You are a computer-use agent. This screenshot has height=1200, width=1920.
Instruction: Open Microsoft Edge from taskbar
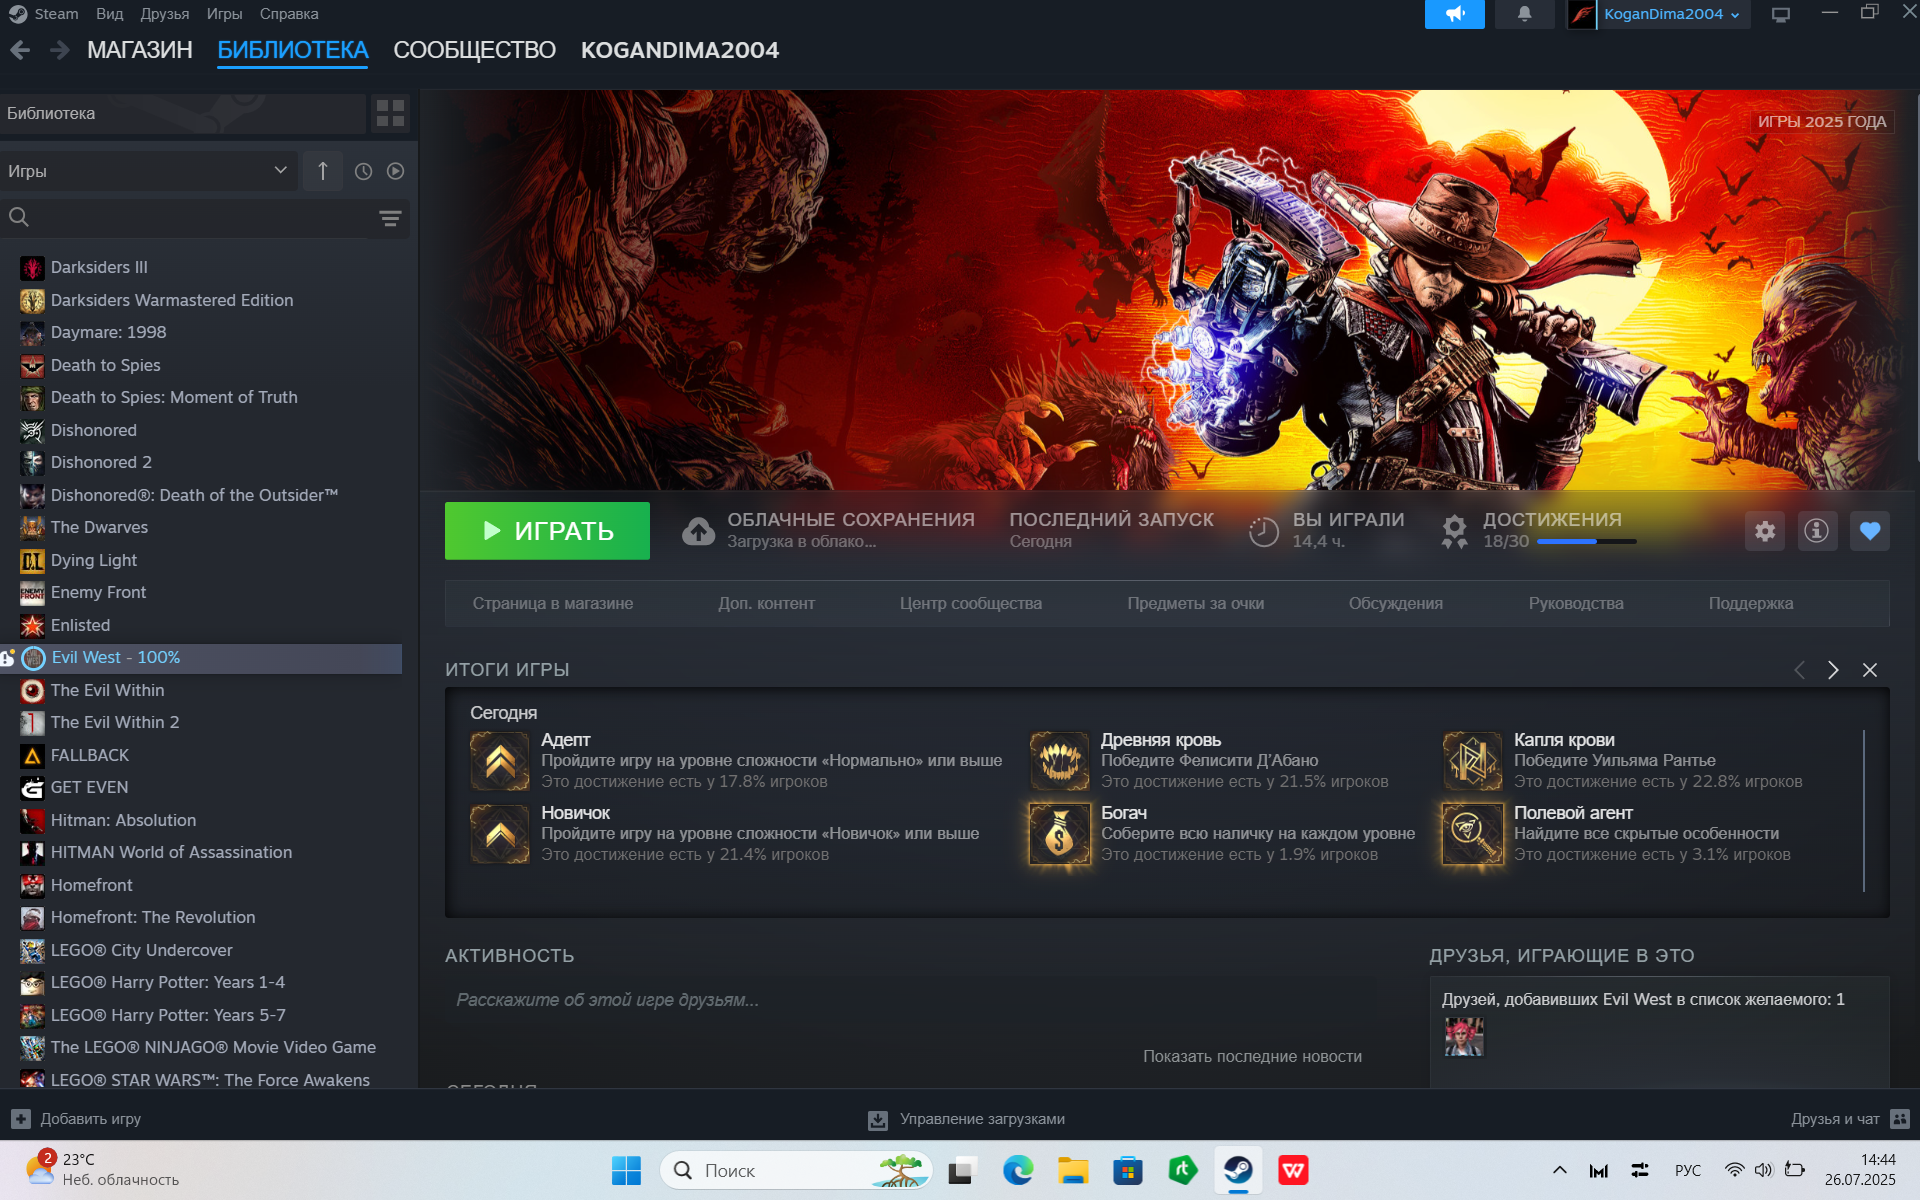1018,1170
